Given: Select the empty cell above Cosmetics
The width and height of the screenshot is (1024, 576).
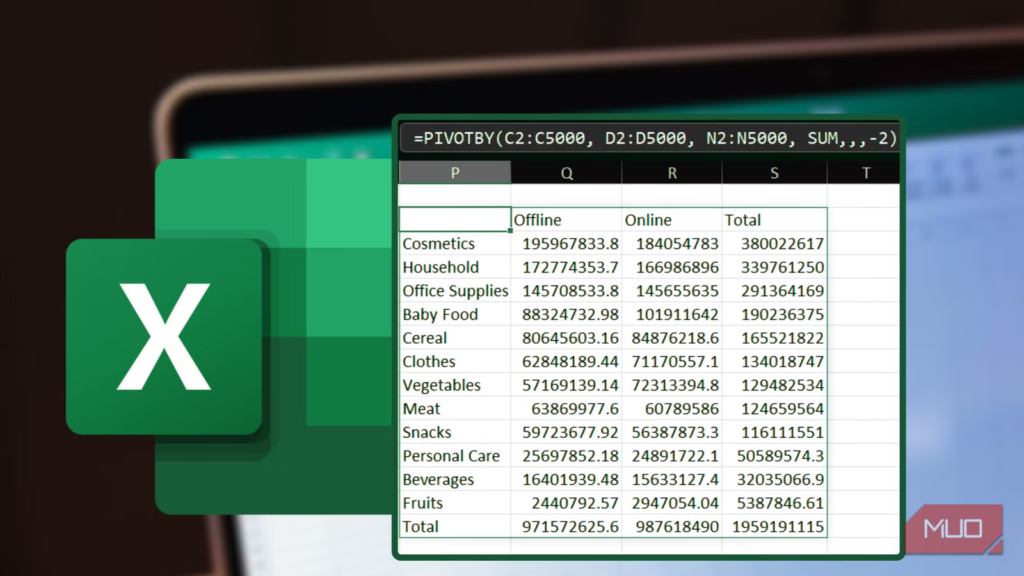Looking at the screenshot, I should click(x=455, y=219).
